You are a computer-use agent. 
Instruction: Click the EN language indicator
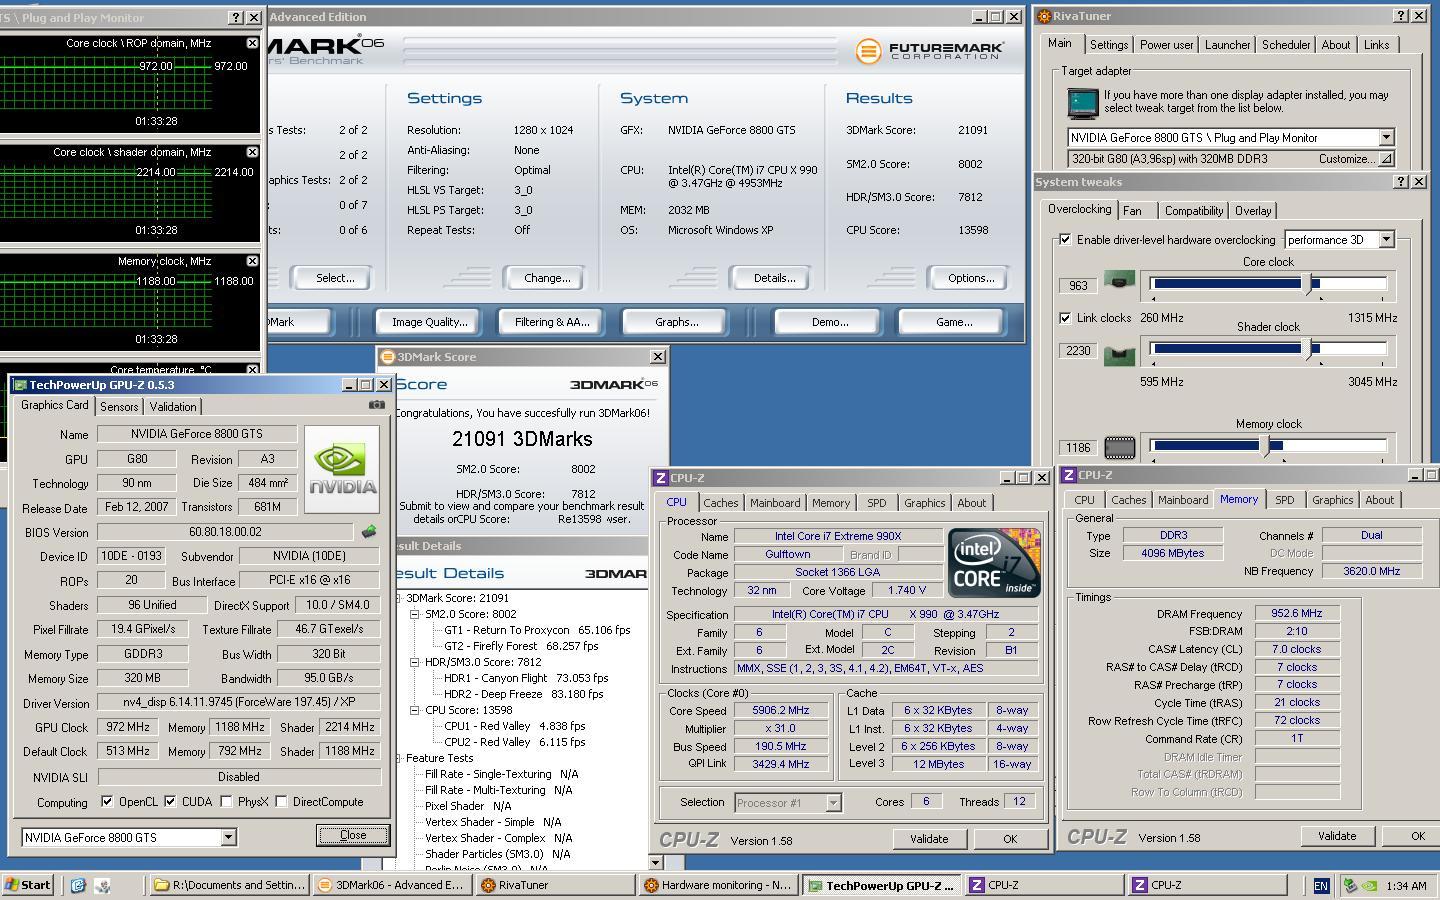coord(1321,885)
